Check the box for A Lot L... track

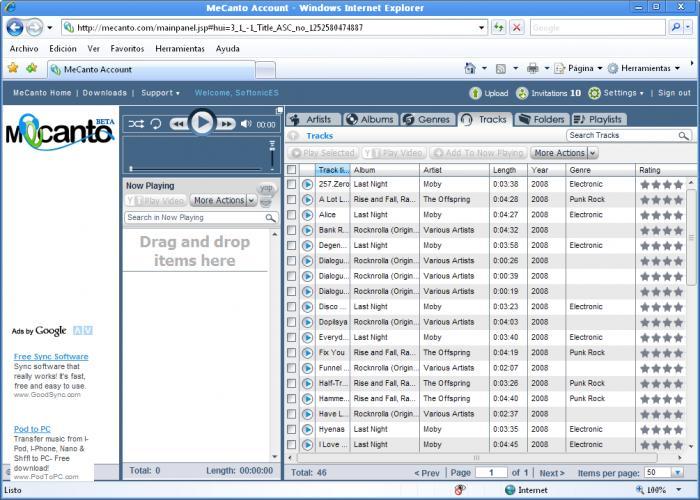point(292,199)
